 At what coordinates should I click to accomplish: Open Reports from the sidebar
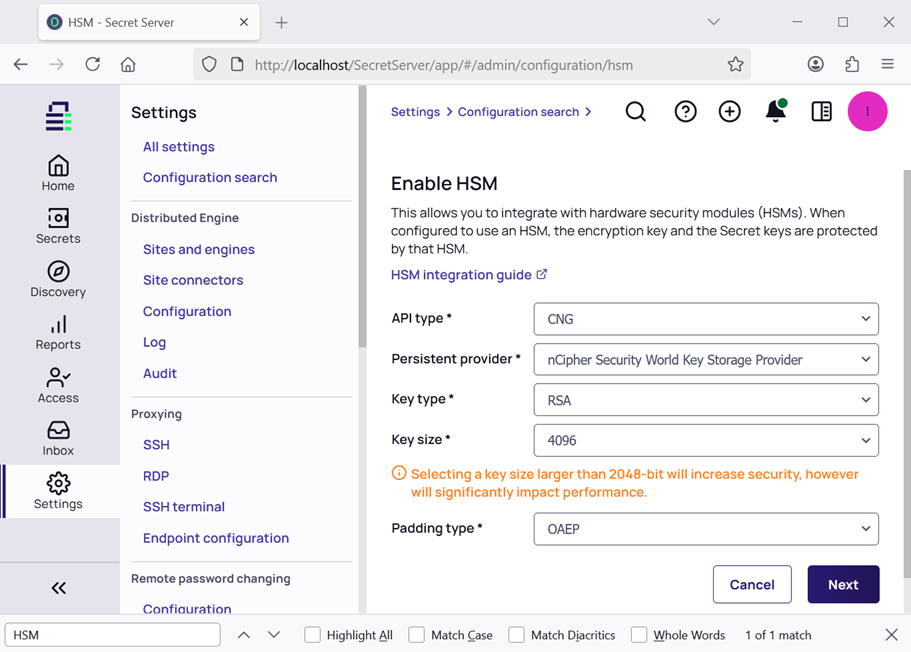[58, 333]
